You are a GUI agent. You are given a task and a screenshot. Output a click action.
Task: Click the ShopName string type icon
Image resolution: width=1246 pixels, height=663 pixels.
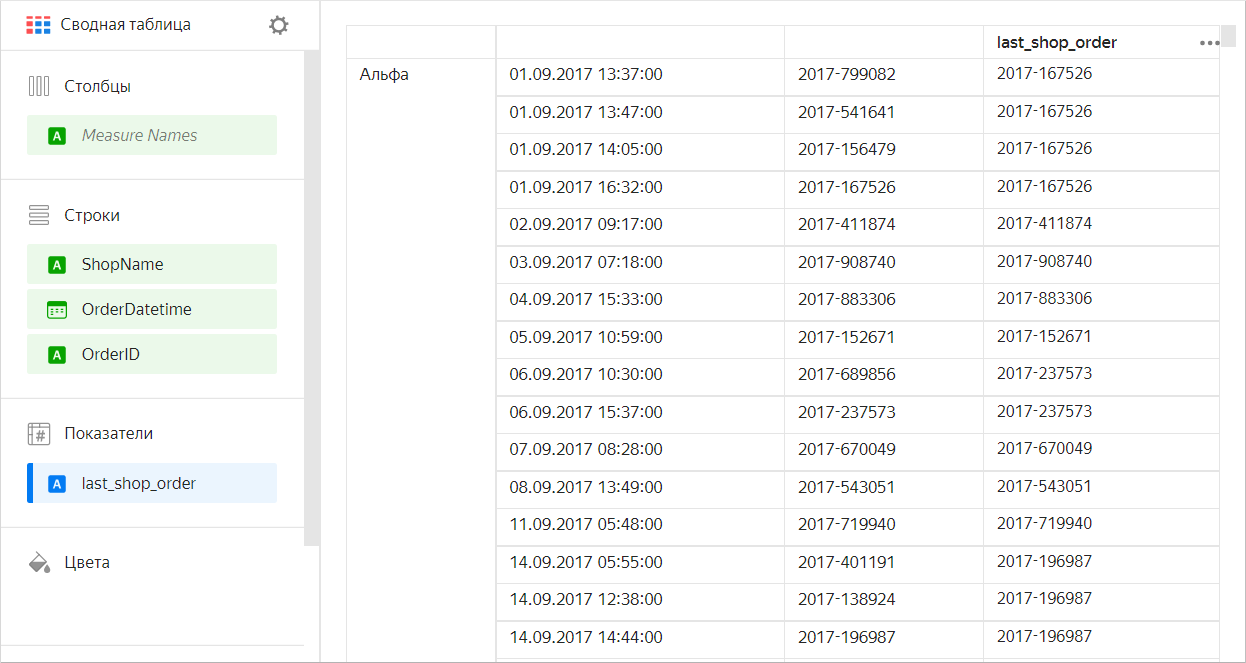click(57, 265)
